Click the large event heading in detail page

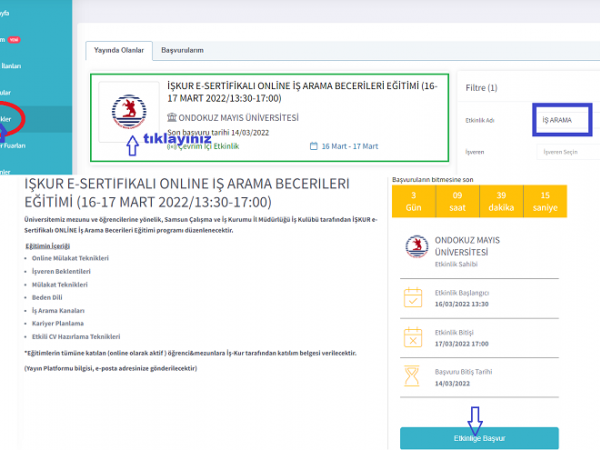[x=187, y=193]
